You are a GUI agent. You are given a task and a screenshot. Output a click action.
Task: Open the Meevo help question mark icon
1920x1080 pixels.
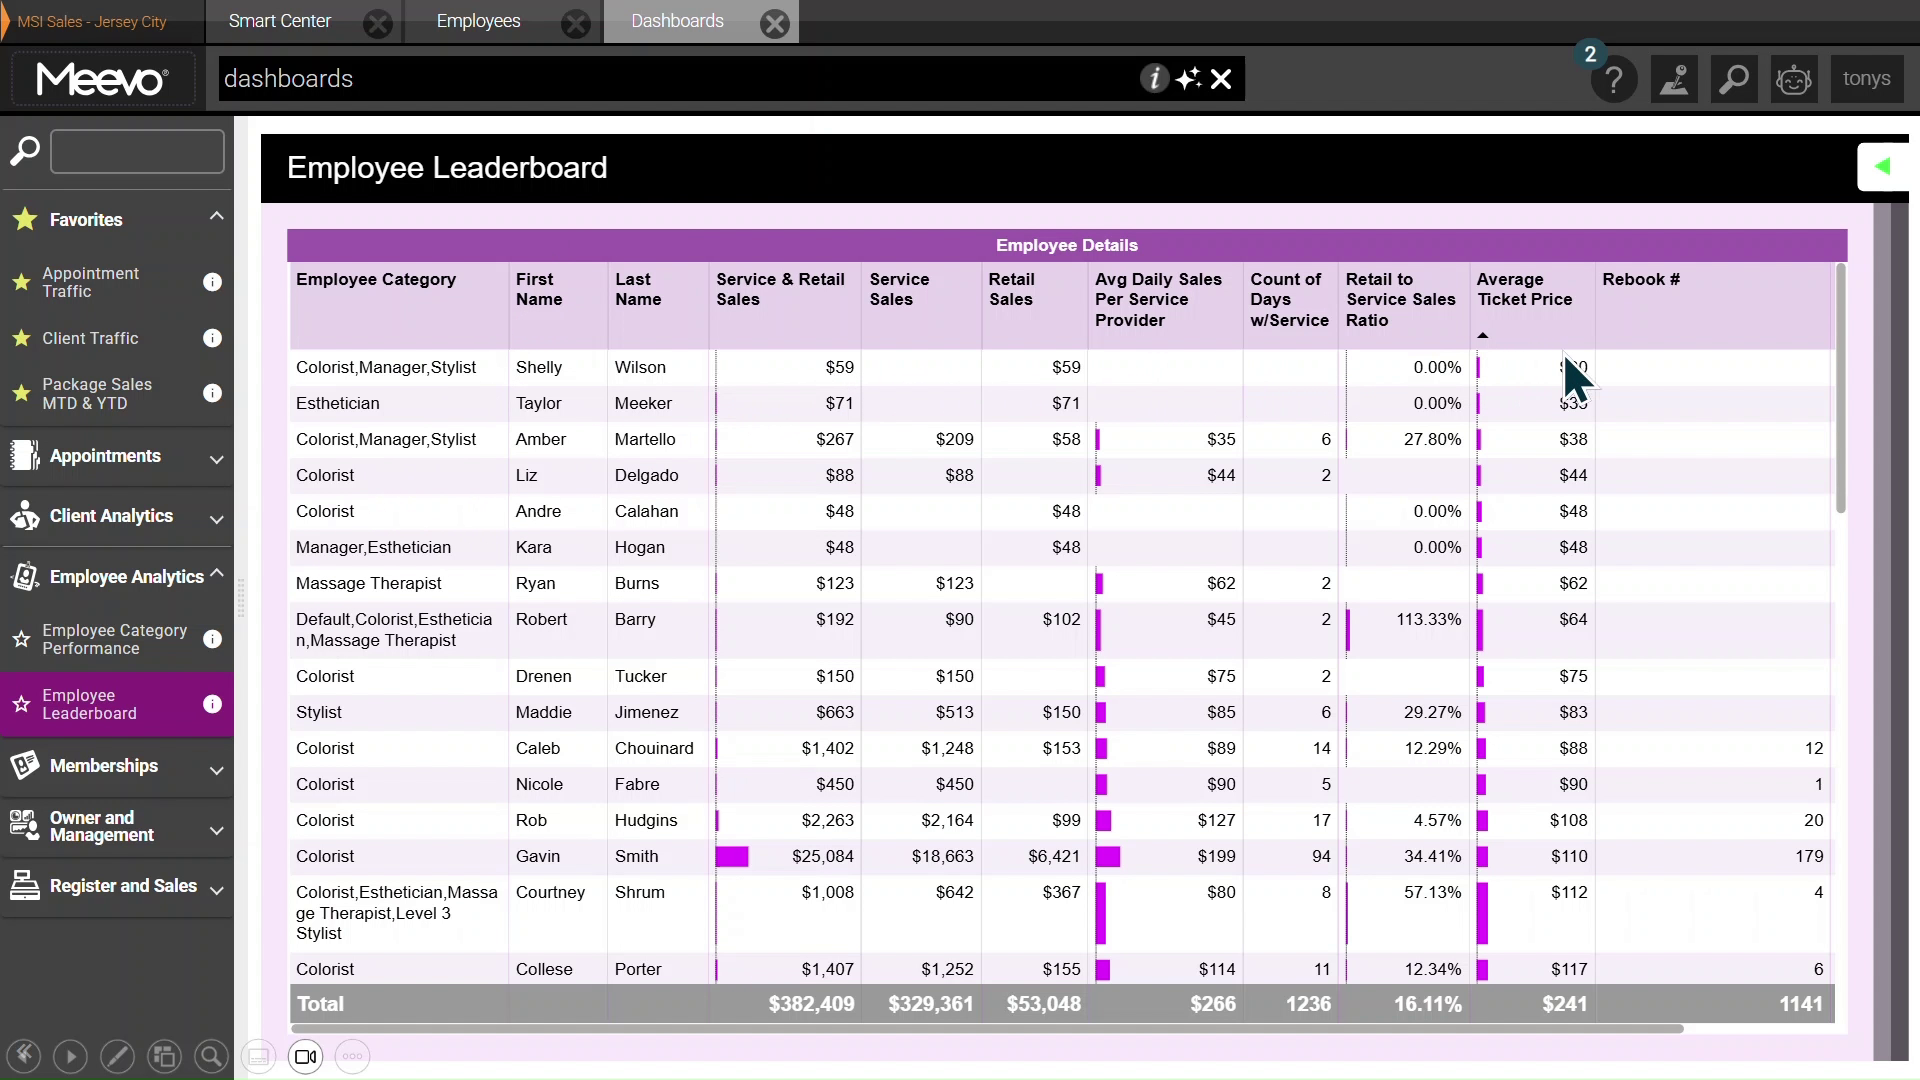click(x=1612, y=79)
